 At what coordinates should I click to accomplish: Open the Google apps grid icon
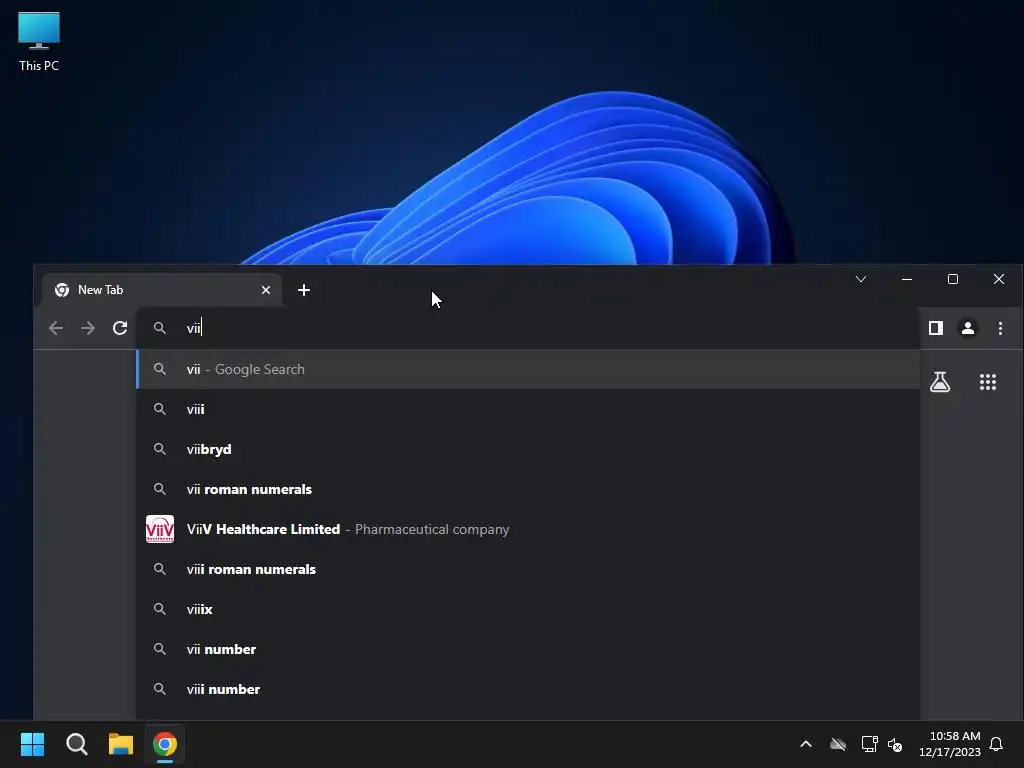(x=988, y=382)
